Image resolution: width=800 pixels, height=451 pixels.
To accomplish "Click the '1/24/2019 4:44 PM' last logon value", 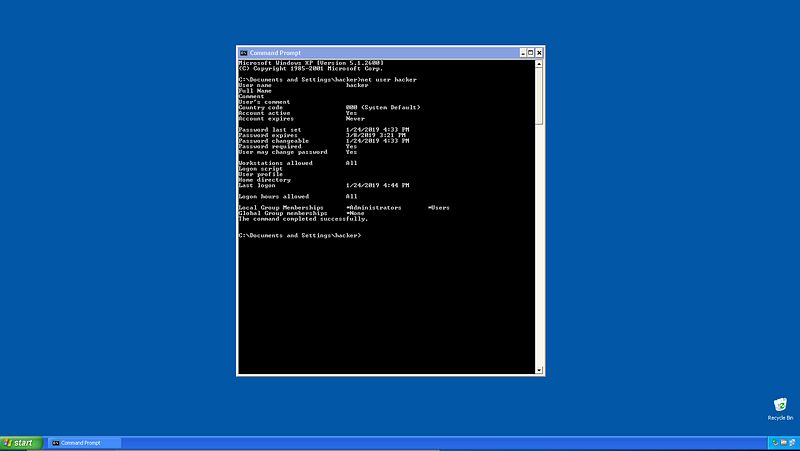I will pyautogui.click(x=377, y=186).
